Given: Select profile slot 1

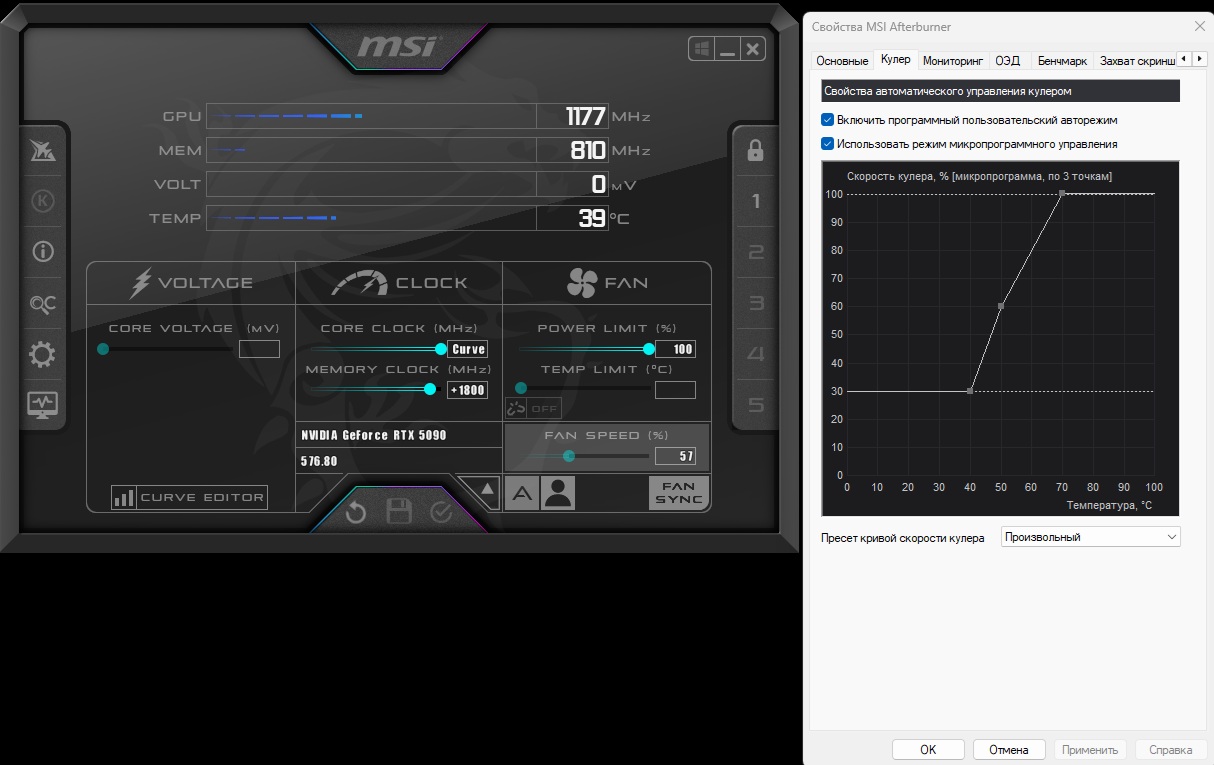Looking at the screenshot, I should 756,202.
